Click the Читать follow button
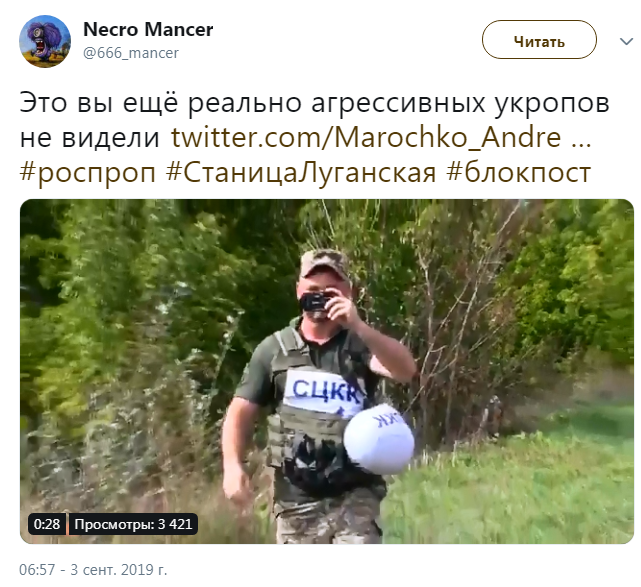Viewport: 641px width, 587px height. pos(539,40)
